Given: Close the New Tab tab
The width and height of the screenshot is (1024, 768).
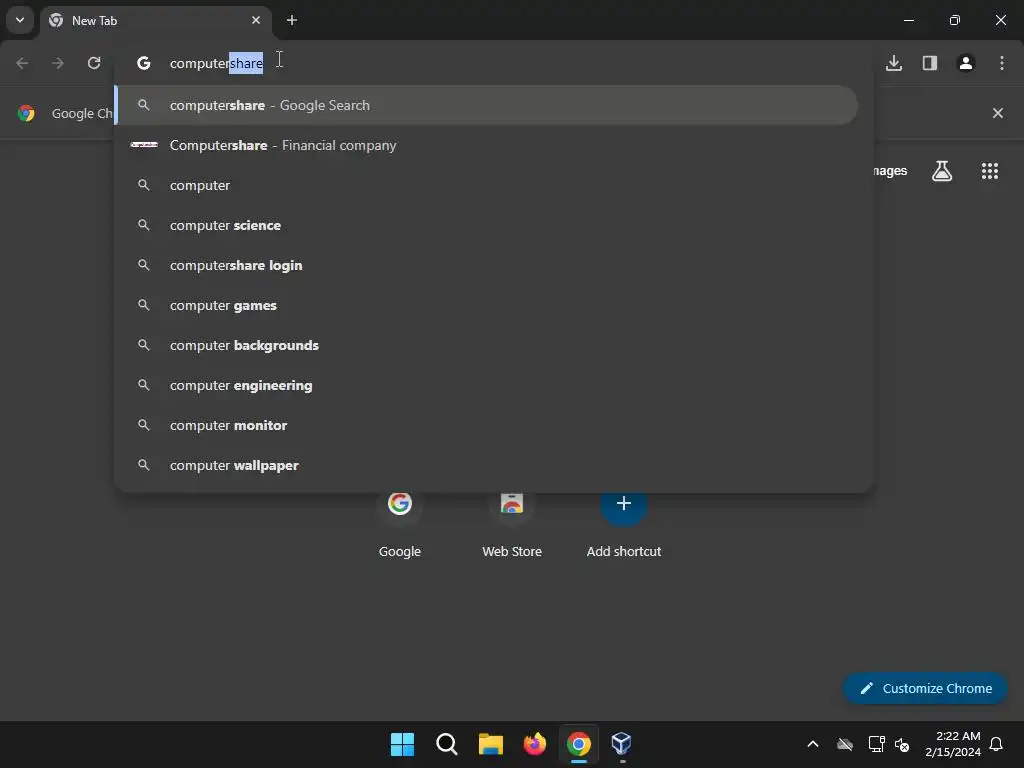Looking at the screenshot, I should tap(256, 20).
